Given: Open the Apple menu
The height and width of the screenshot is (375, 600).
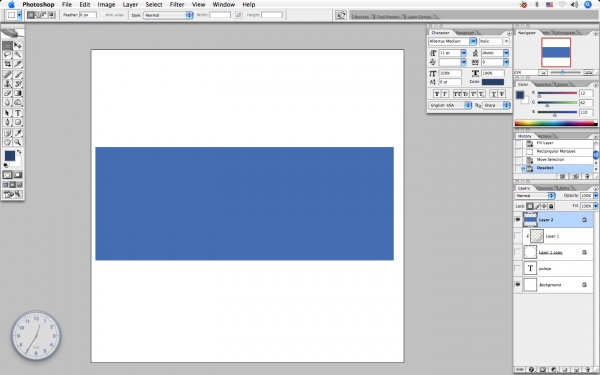Looking at the screenshot, I should [x=11, y=5].
